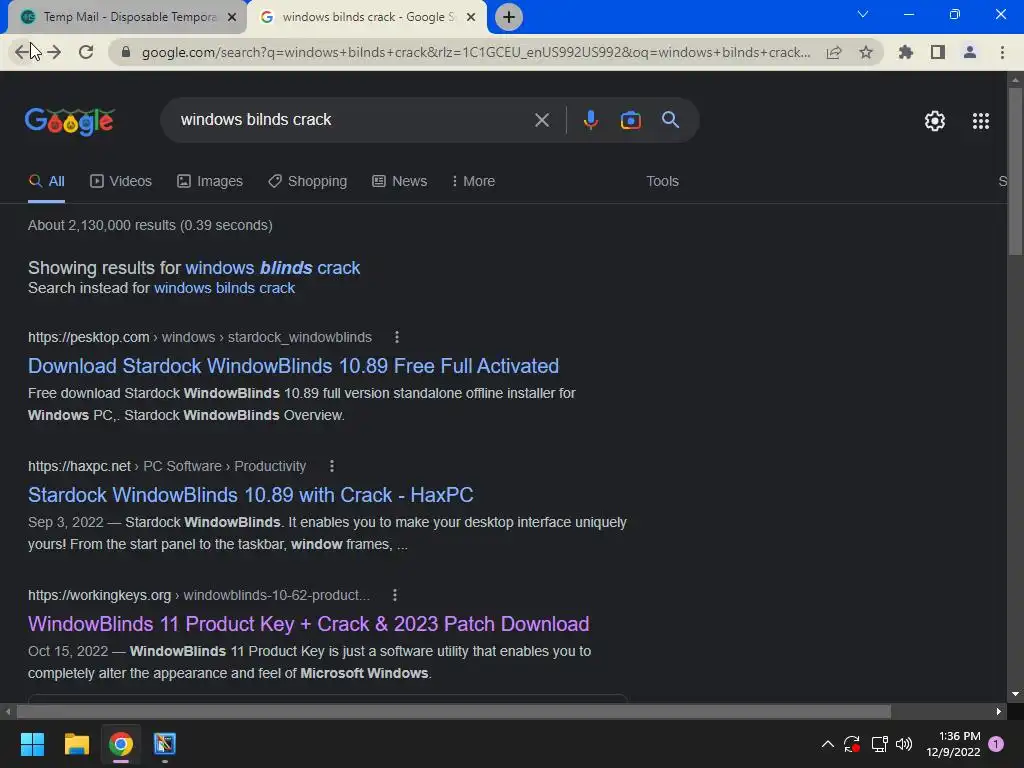Select the All results tab
Image resolution: width=1024 pixels, height=768 pixels.
[46, 182]
